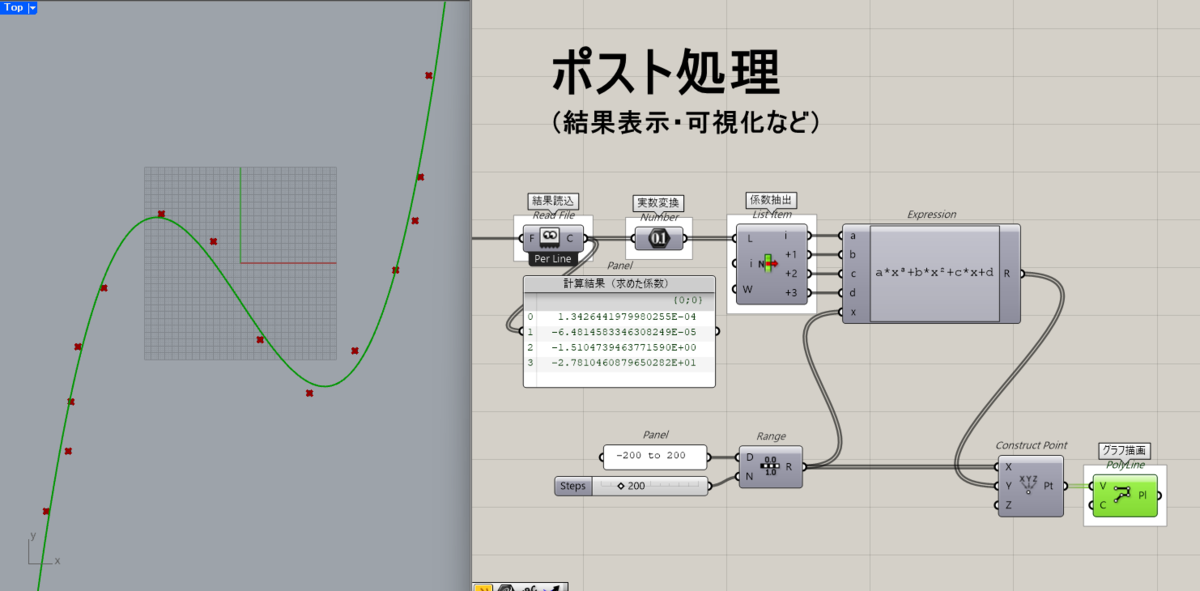Click the C input of PolyLine
1200x591 pixels.
pos(1103,505)
